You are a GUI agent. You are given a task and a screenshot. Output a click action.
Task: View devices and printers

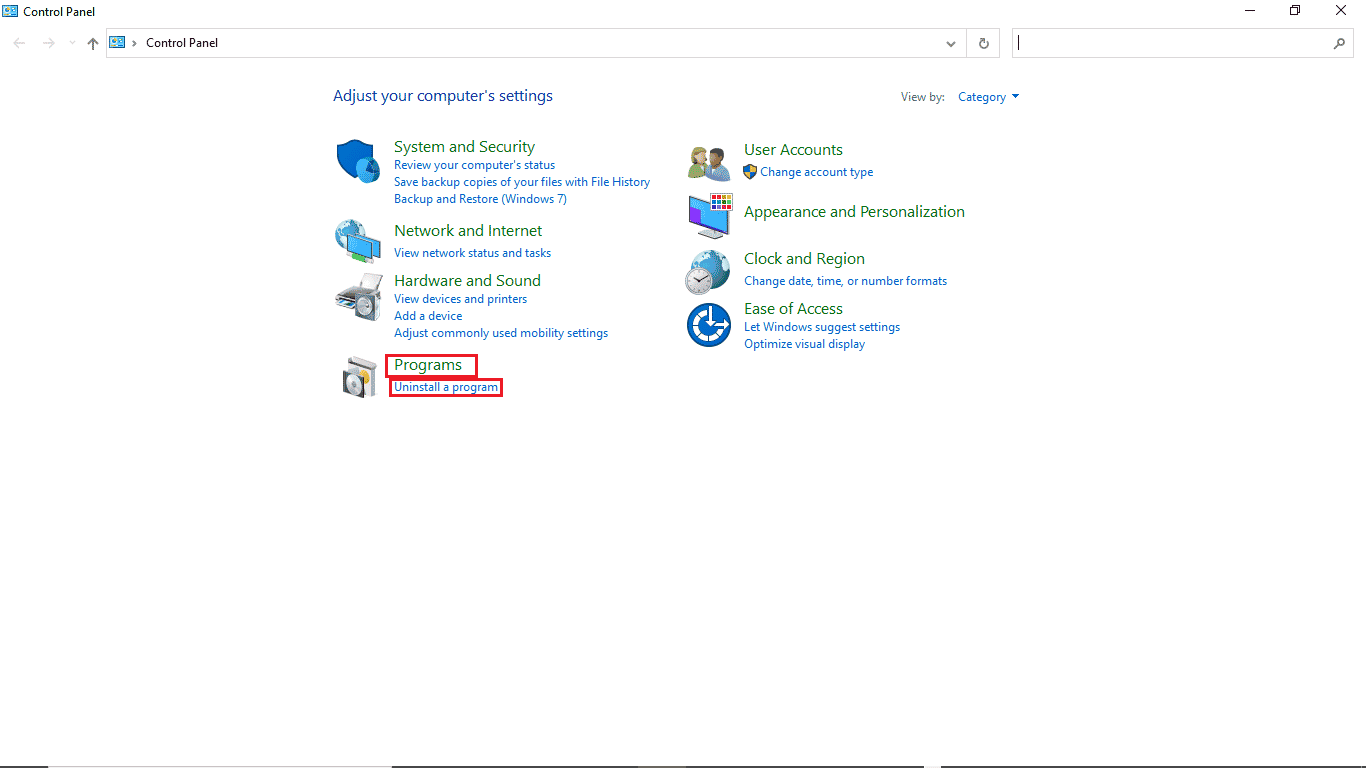point(460,299)
